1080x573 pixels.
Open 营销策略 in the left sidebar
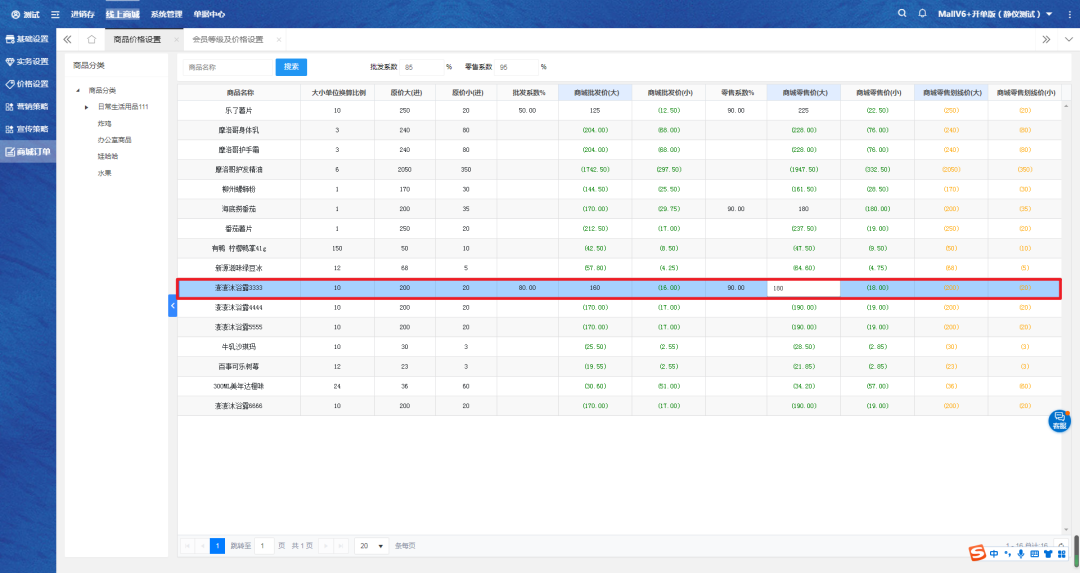pyautogui.click(x=27, y=107)
